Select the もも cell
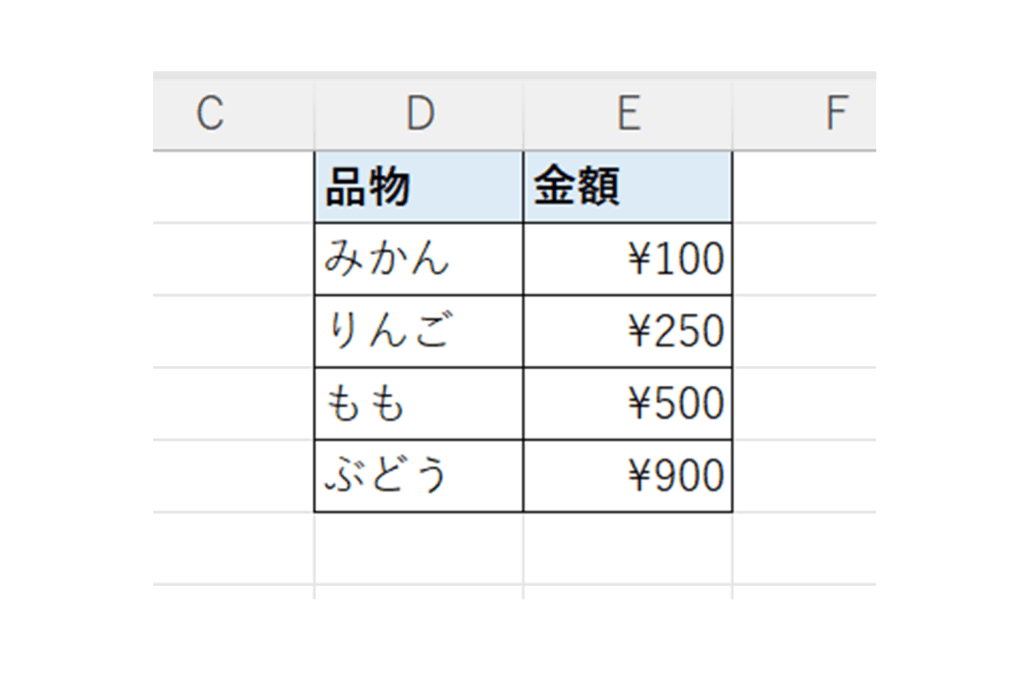This screenshot has width=1024, height=689. pos(418,403)
